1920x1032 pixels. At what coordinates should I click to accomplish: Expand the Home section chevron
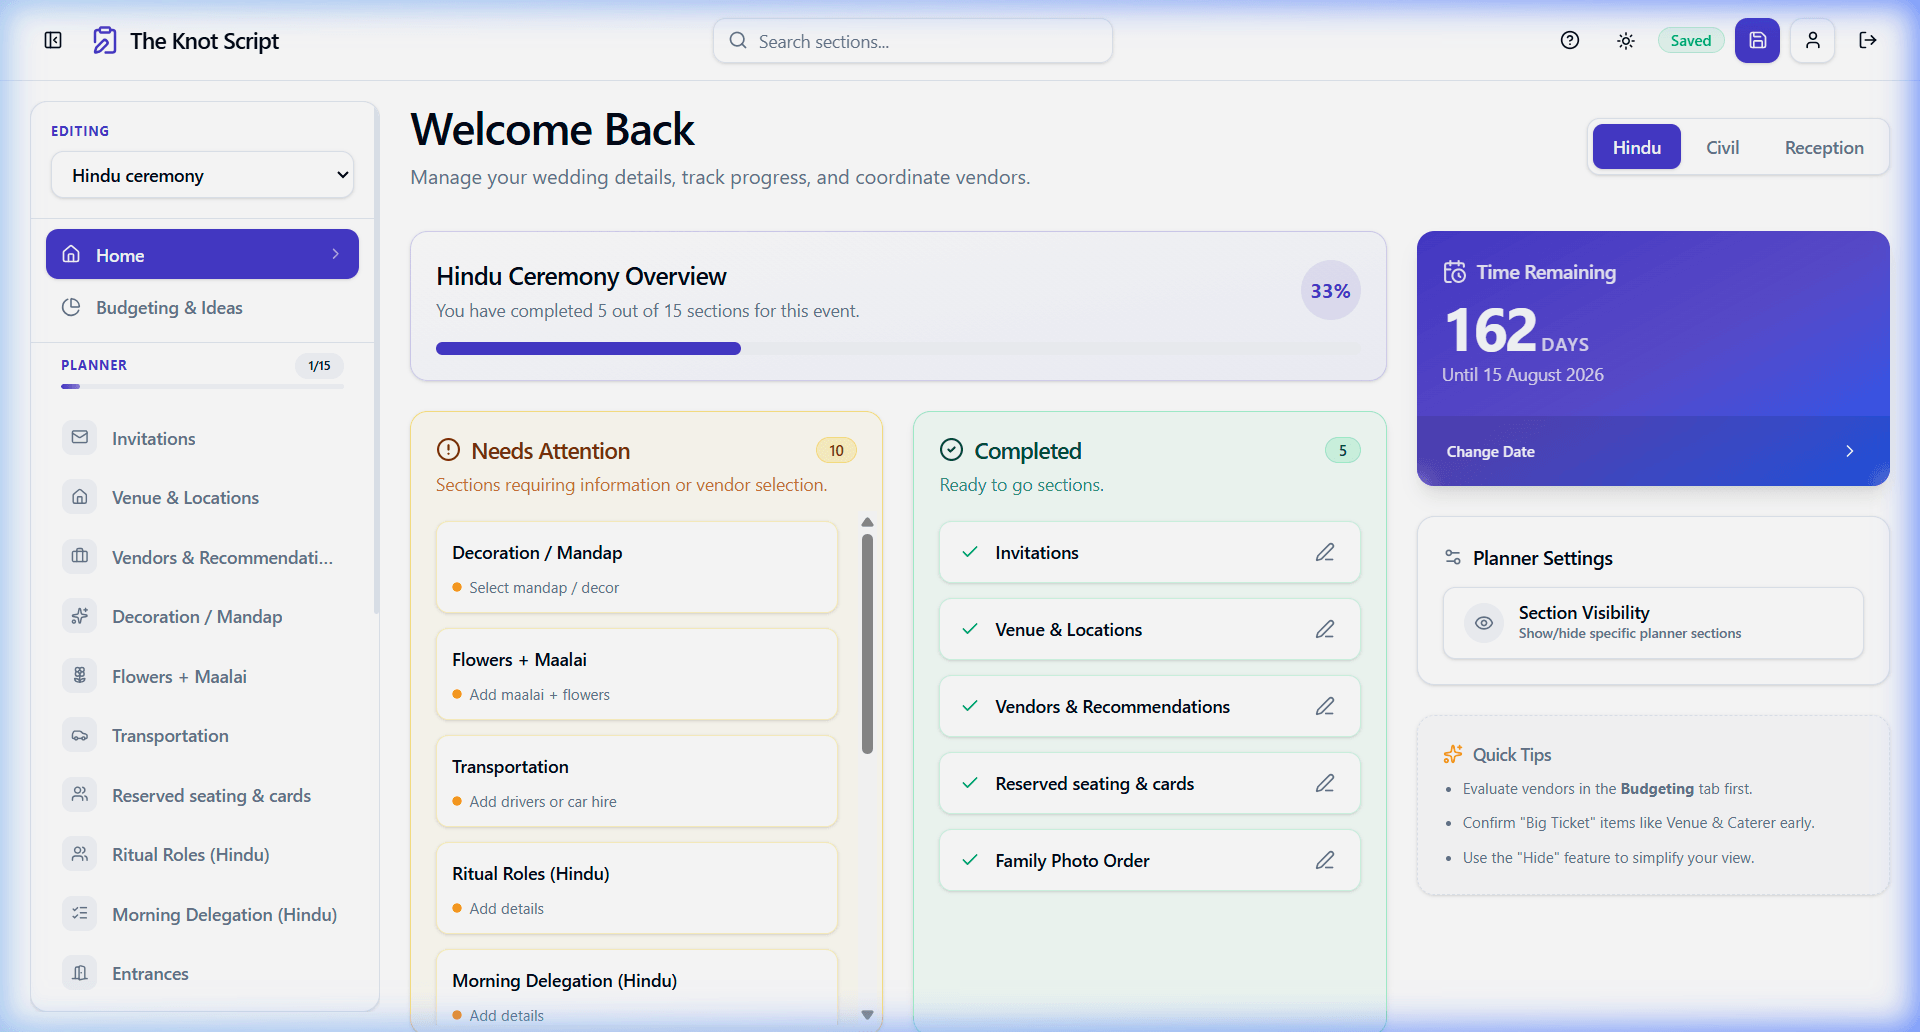pos(335,254)
